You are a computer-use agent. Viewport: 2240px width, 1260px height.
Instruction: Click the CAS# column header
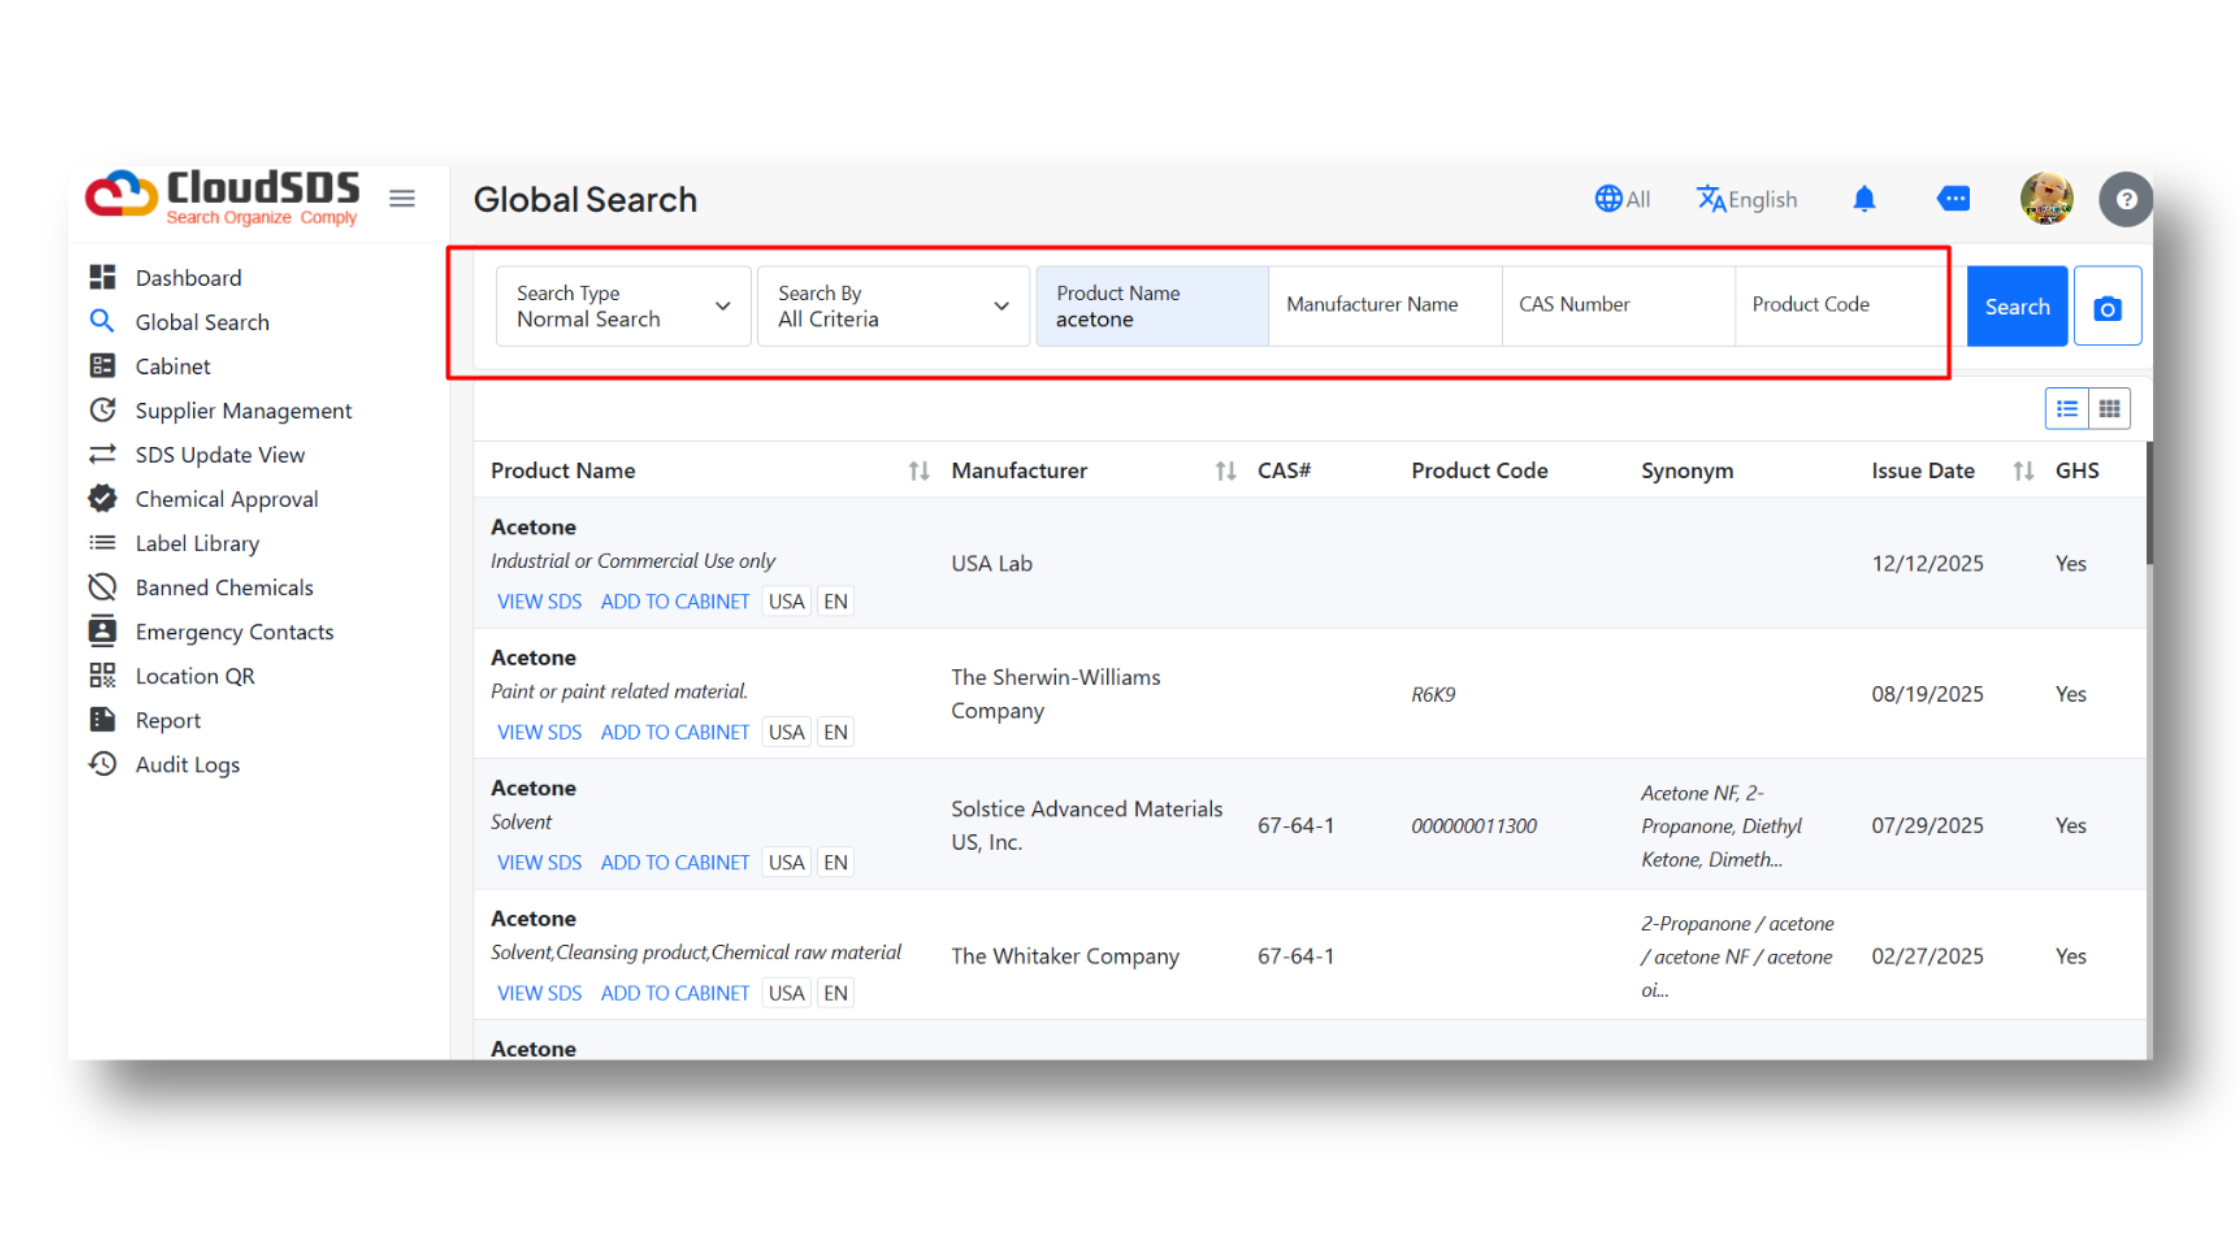1283,471
